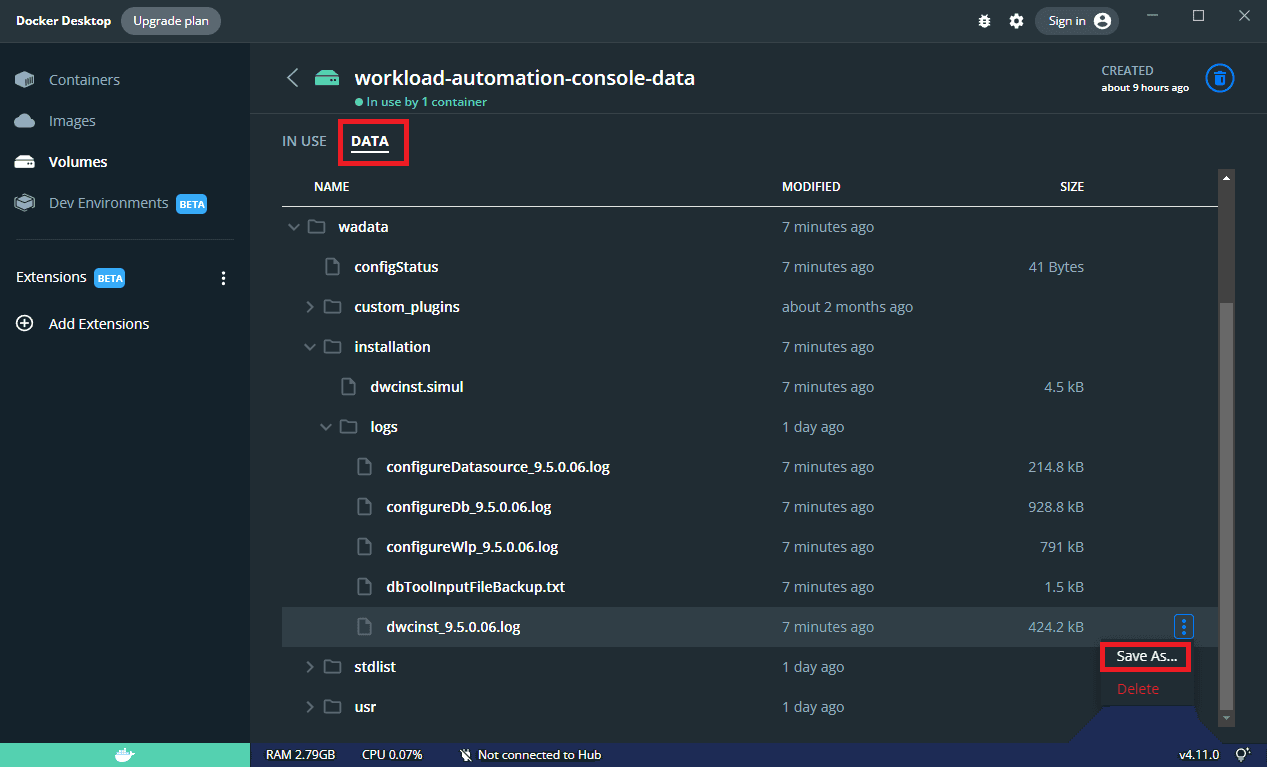Collapse the installation folder
This screenshot has width=1267, height=767.
click(x=309, y=347)
